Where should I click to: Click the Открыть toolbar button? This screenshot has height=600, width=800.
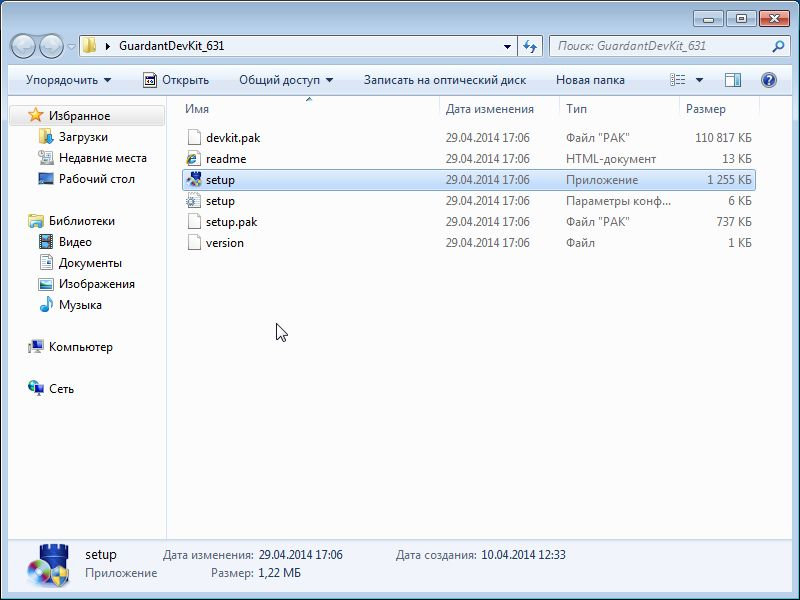(x=176, y=80)
